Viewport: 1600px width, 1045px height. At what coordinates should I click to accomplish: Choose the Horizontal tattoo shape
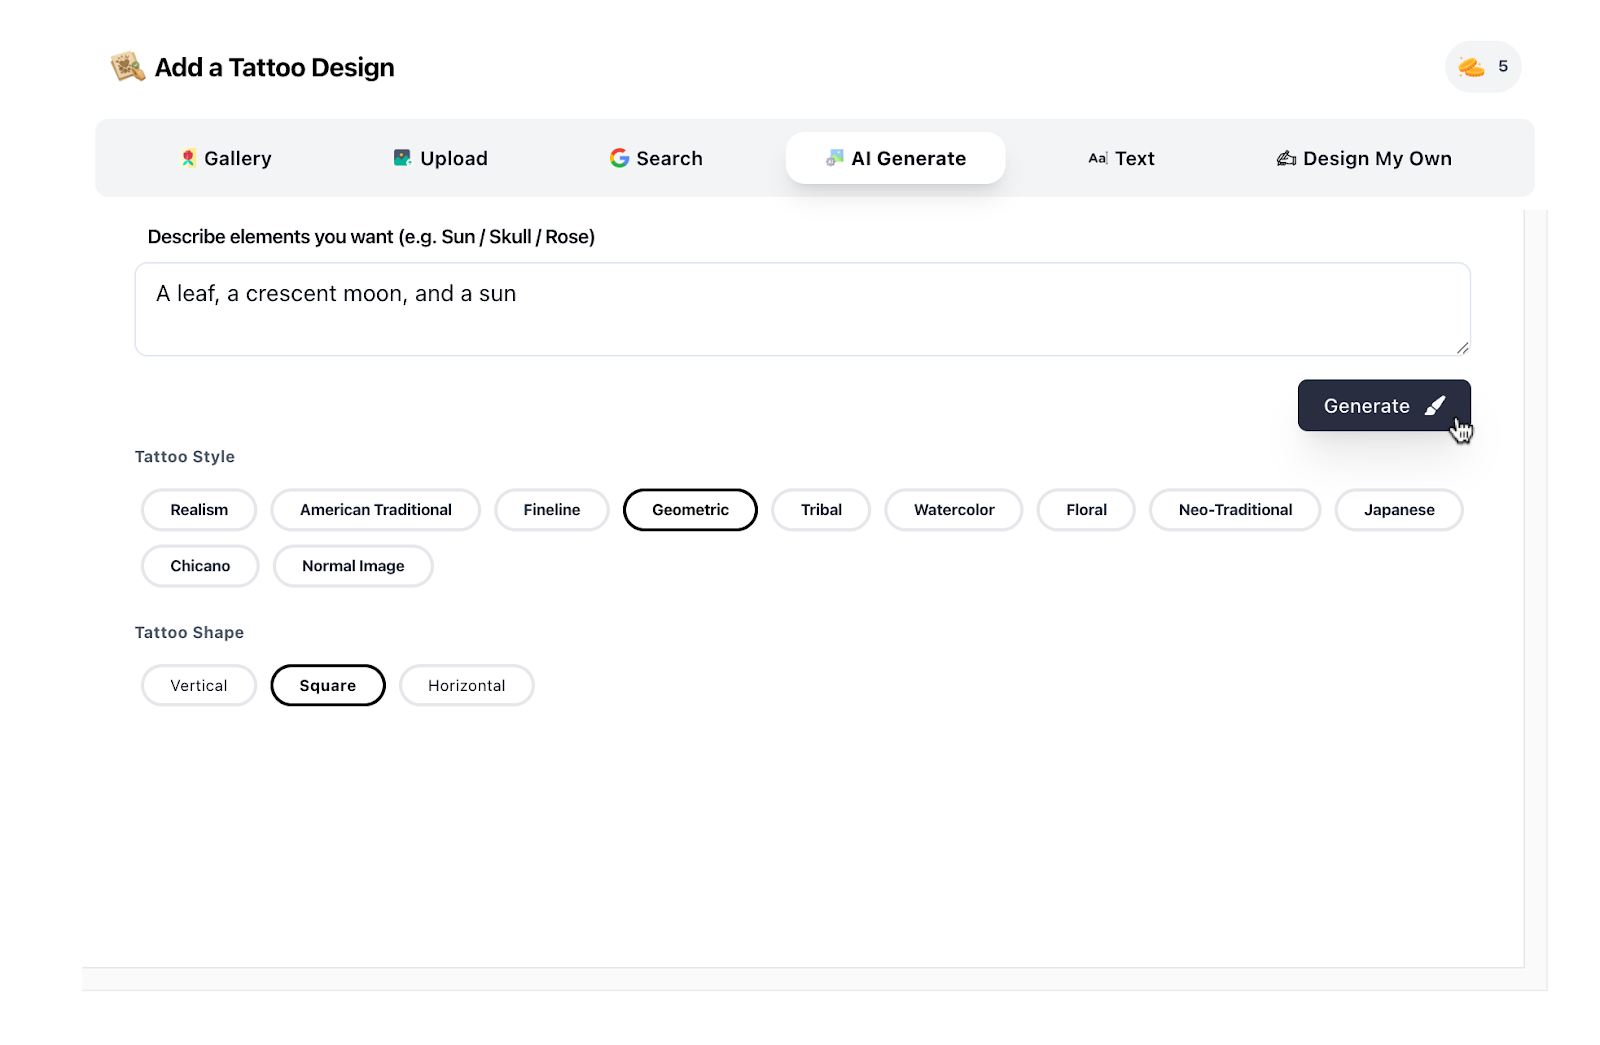[466, 685]
